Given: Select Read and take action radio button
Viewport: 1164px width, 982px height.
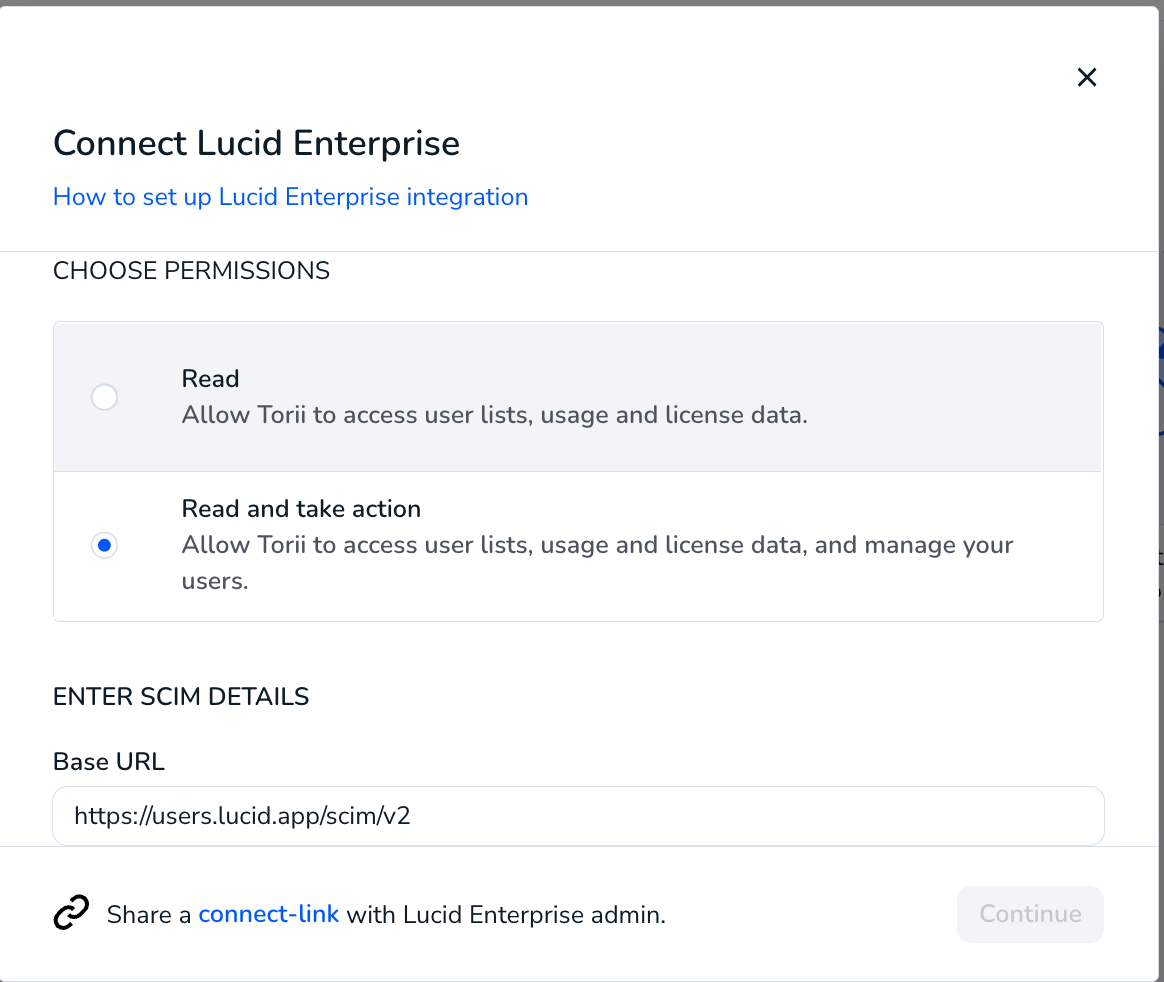Looking at the screenshot, I should pos(105,546).
